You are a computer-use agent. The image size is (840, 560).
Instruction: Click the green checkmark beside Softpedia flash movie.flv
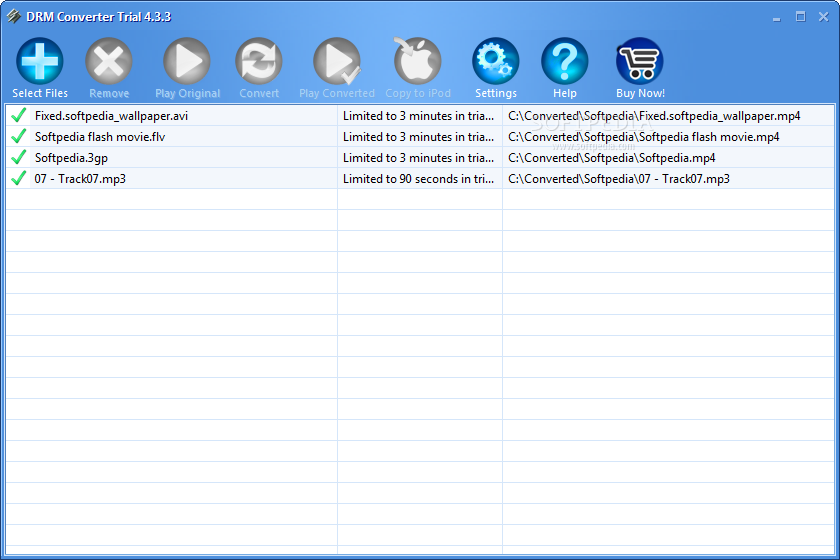19,136
